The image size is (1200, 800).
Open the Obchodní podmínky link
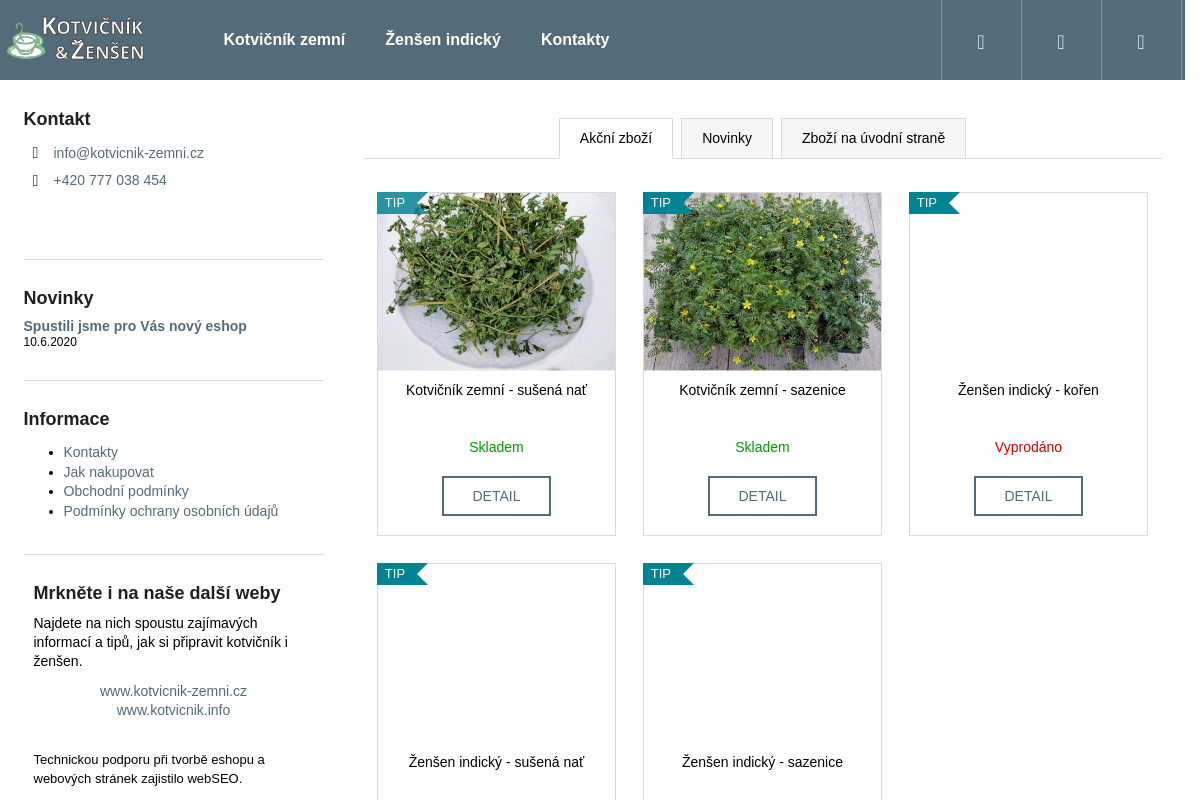click(126, 491)
